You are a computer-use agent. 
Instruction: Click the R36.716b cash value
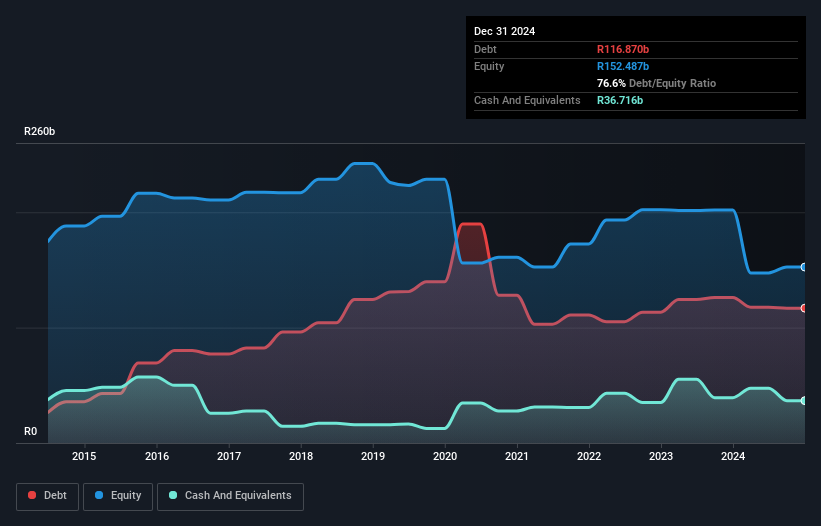click(x=620, y=100)
